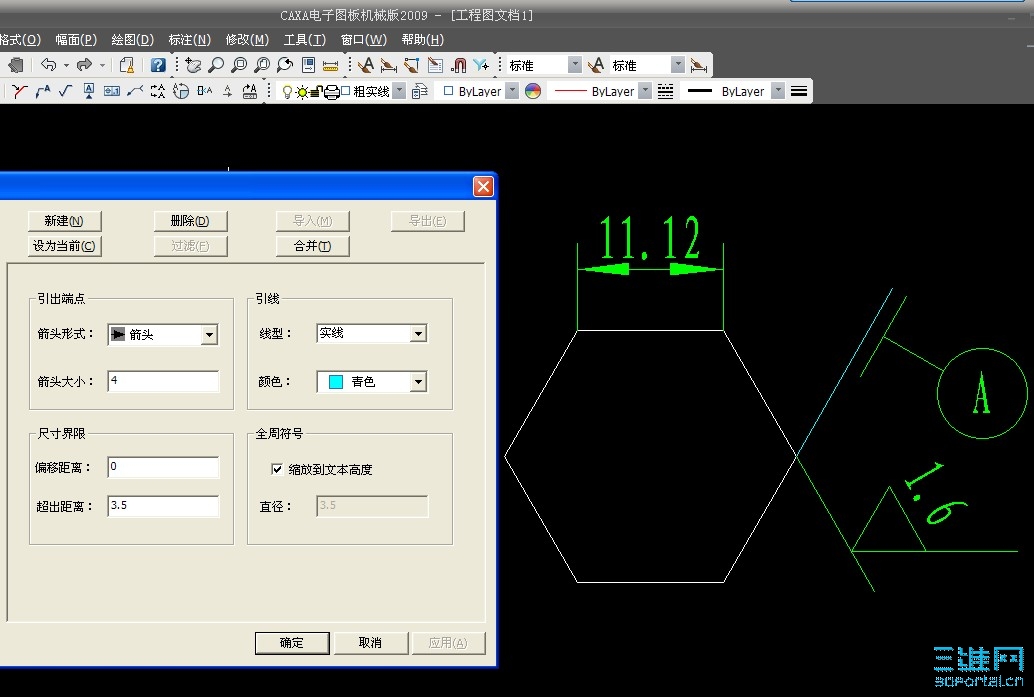Viewport: 1034px width, 697px height.
Task: Click the 删除(D) button
Action: (190, 221)
